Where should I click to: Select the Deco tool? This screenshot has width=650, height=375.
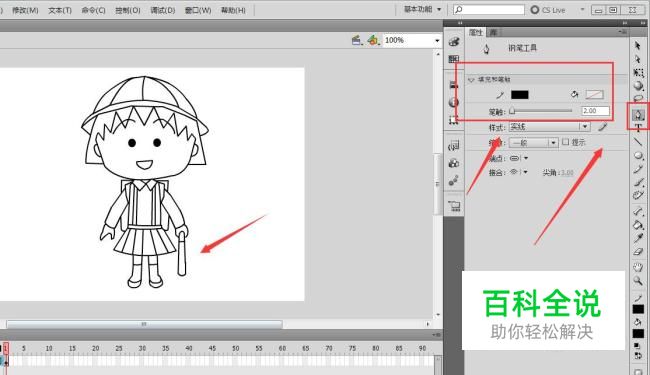click(x=638, y=195)
